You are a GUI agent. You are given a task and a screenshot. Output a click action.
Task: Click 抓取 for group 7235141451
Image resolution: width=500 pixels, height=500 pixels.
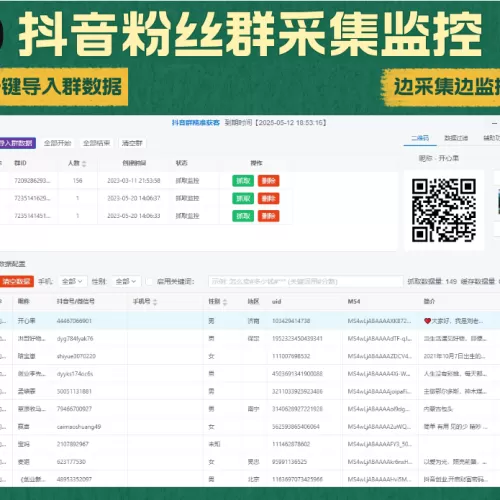[243, 216]
